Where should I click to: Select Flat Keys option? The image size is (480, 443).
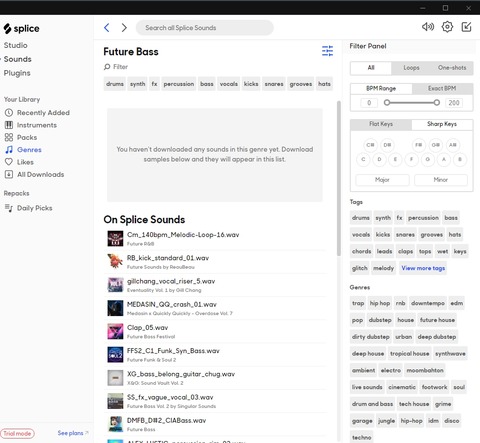381,124
